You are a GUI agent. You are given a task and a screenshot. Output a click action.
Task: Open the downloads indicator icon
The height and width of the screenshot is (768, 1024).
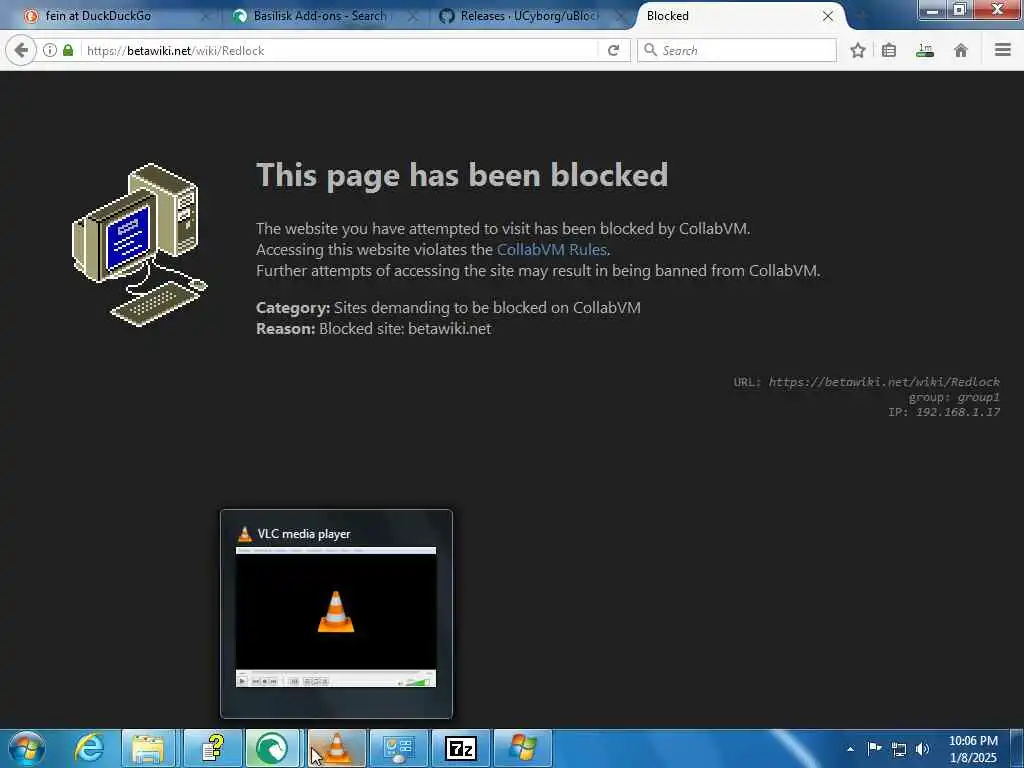pyautogui.click(x=925, y=50)
